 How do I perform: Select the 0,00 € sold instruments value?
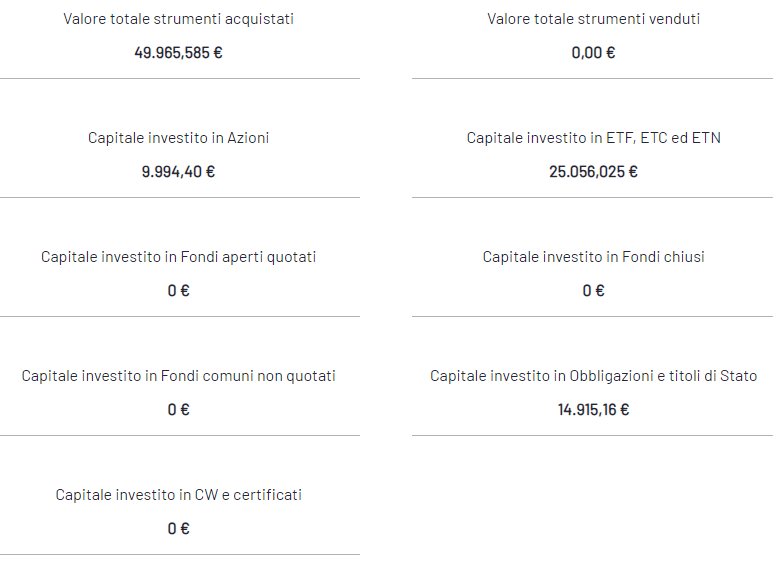tap(594, 53)
